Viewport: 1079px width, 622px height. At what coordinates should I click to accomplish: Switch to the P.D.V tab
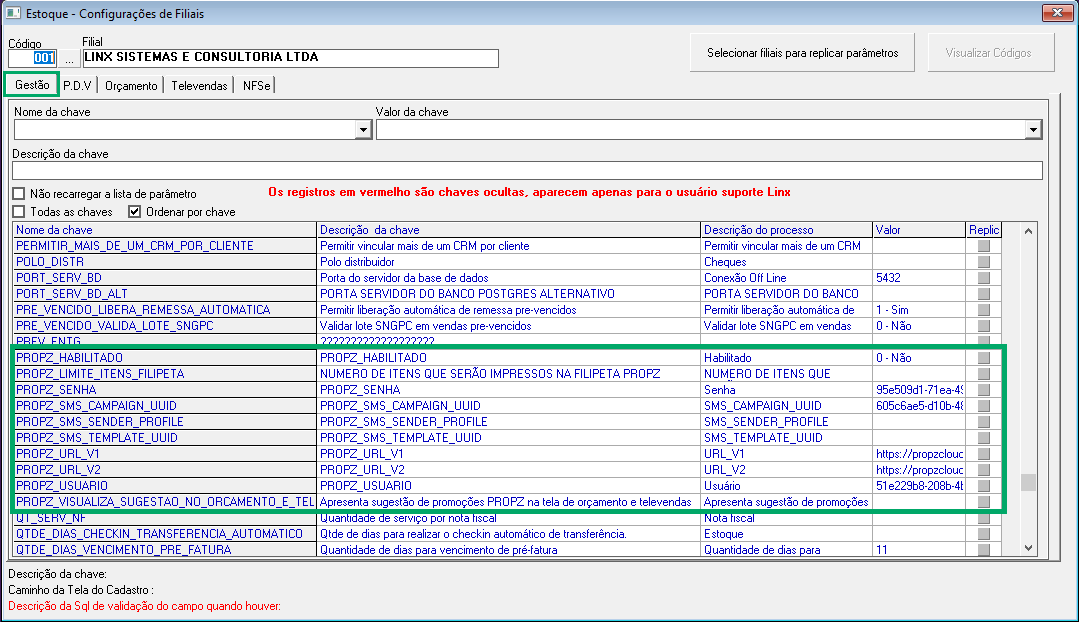tap(77, 86)
